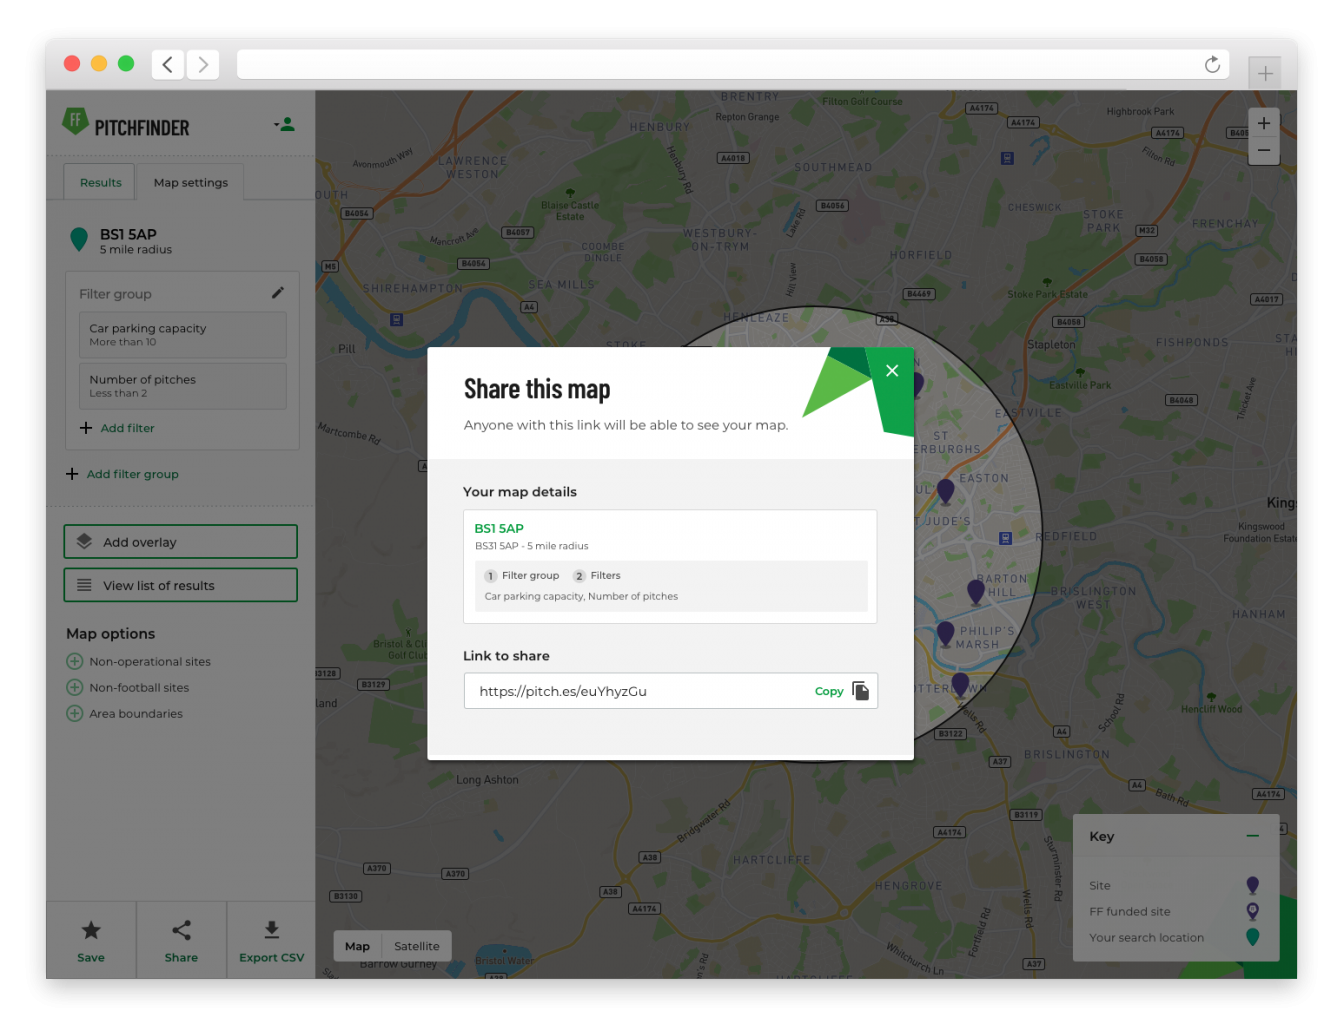This screenshot has width=1344, height=1024.
Task: Enable the Non-operational sites map option
Action: [x=75, y=661]
